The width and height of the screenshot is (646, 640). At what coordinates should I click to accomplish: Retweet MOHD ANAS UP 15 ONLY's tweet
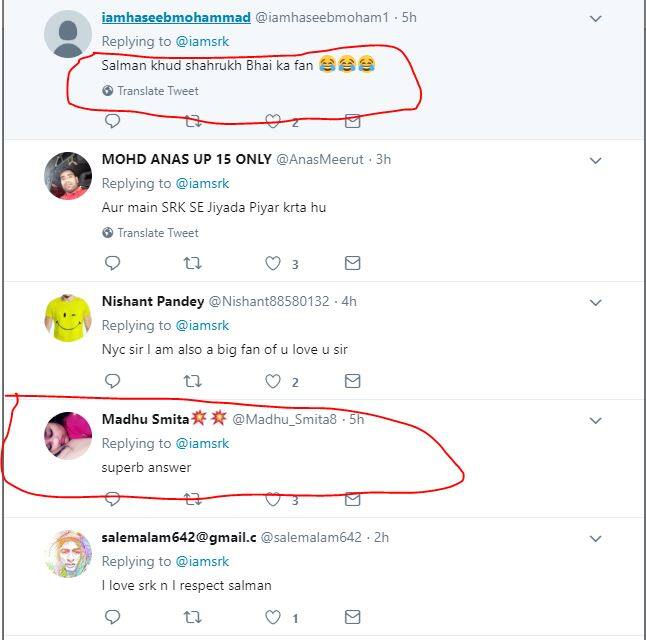point(193,263)
